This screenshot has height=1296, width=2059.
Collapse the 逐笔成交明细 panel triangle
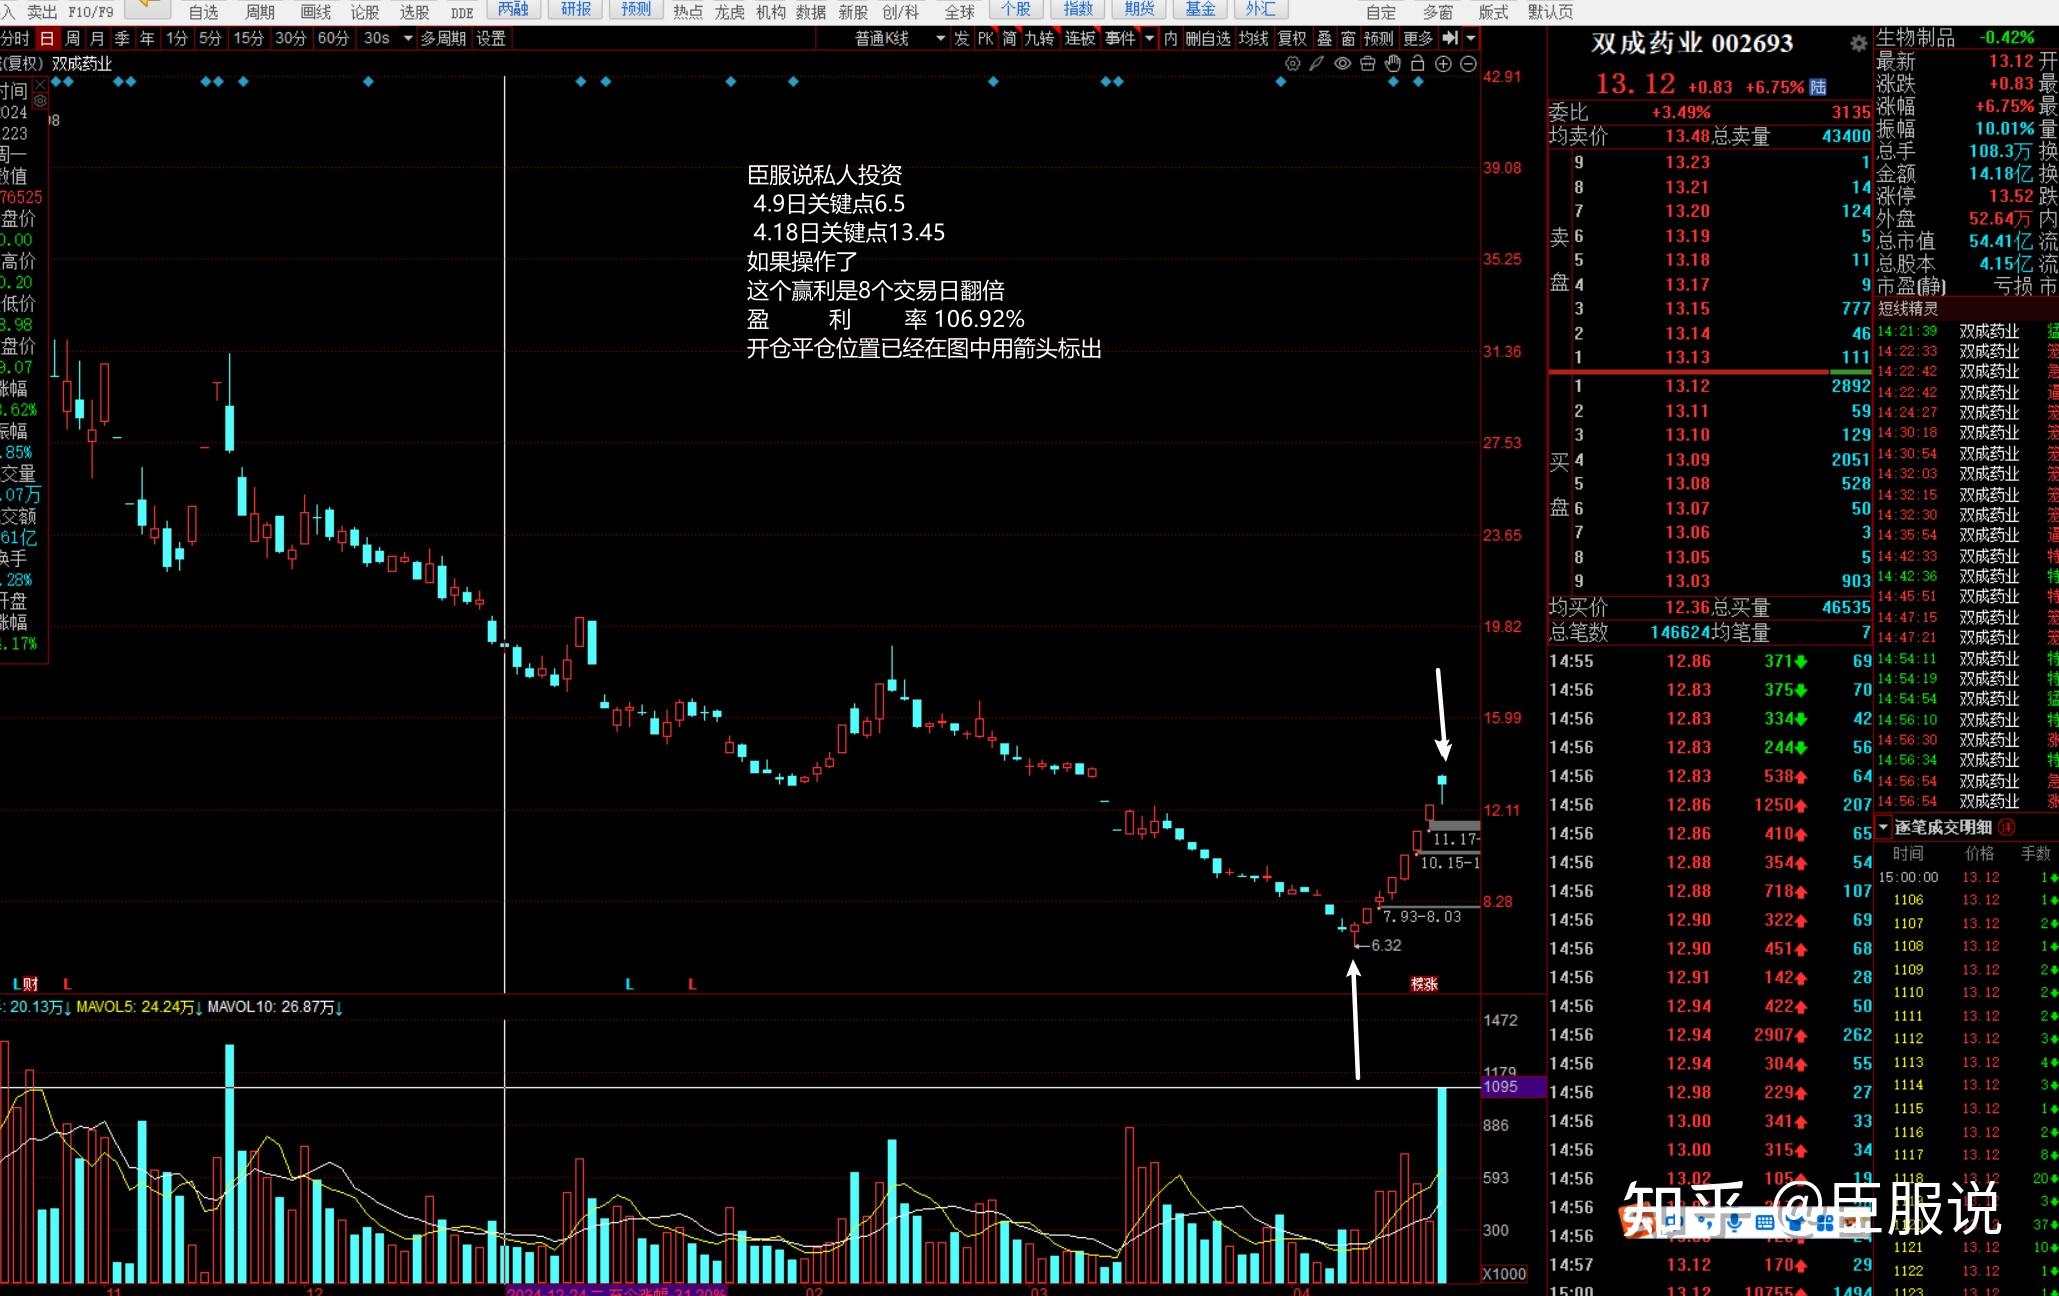[x=1883, y=827]
